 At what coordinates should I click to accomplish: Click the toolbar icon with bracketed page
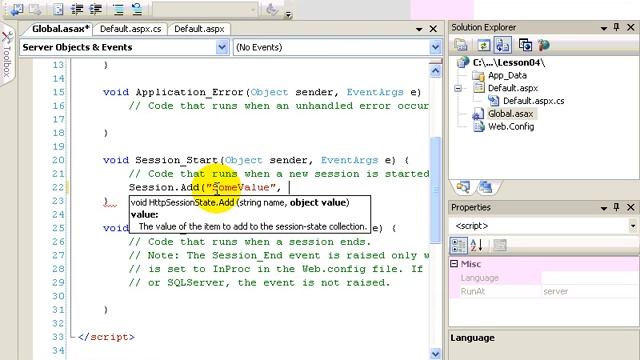(58, 9)
